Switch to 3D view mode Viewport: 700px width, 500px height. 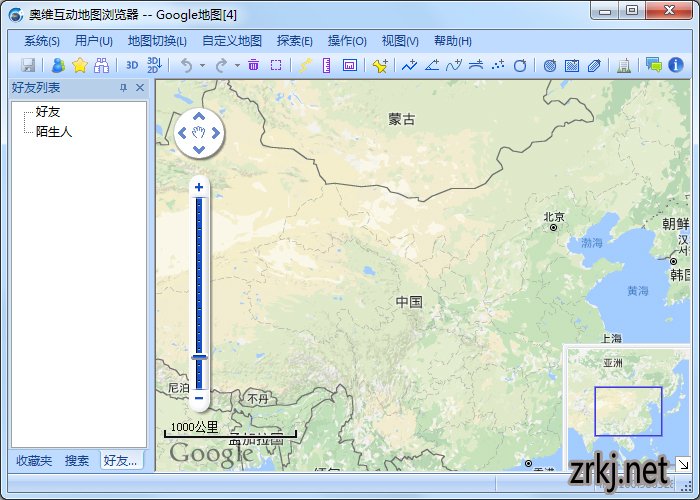pyautogui.click(x=132, y=66)
